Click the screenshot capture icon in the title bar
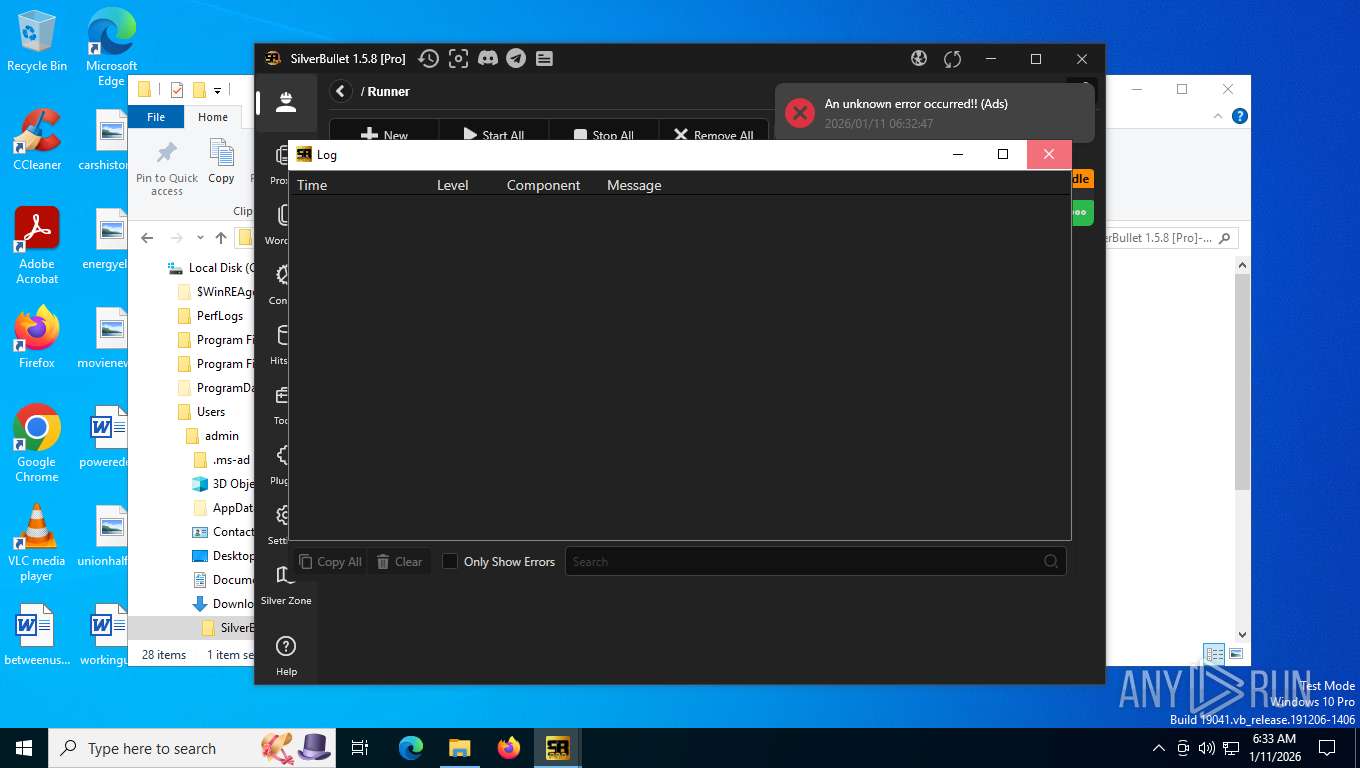This screenshot has height=768, width=1360. 458,59
